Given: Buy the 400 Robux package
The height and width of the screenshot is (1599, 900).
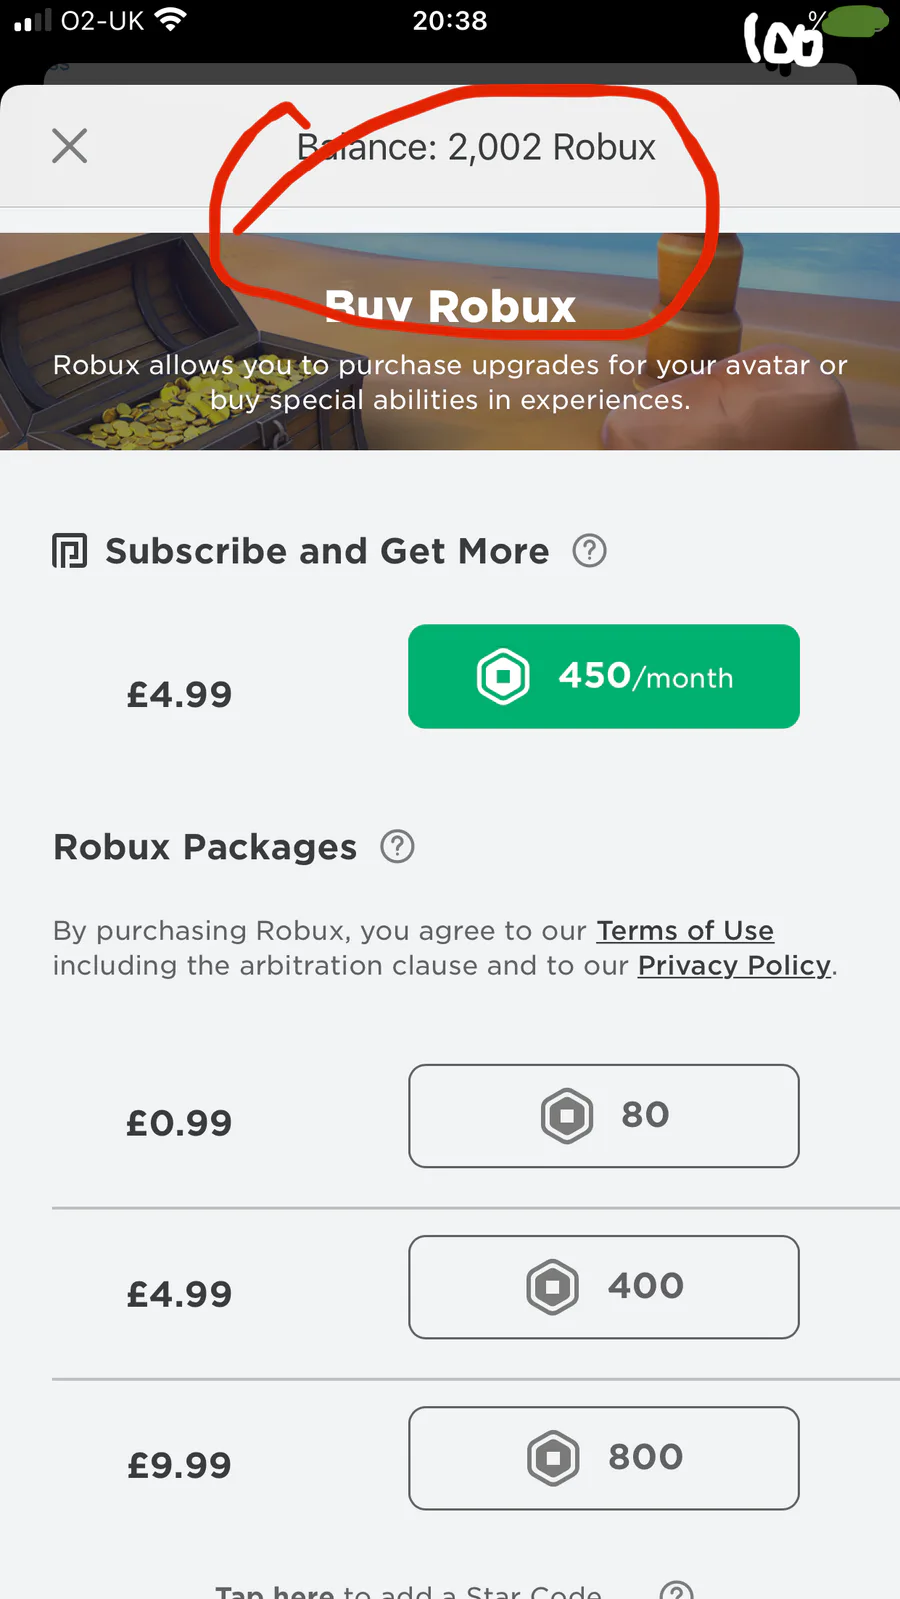Looking at the screenshot, I should (x=603, y=1287).
